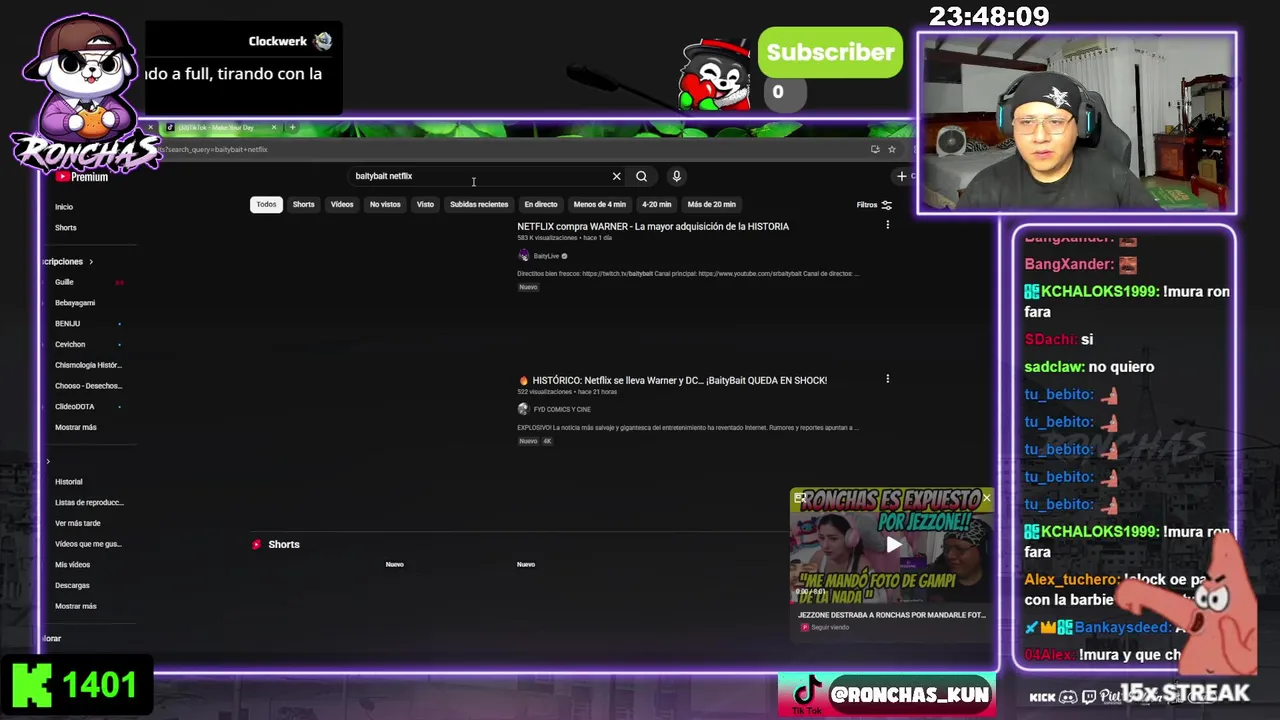Open Mis videos in sidebar

[72, 565]
